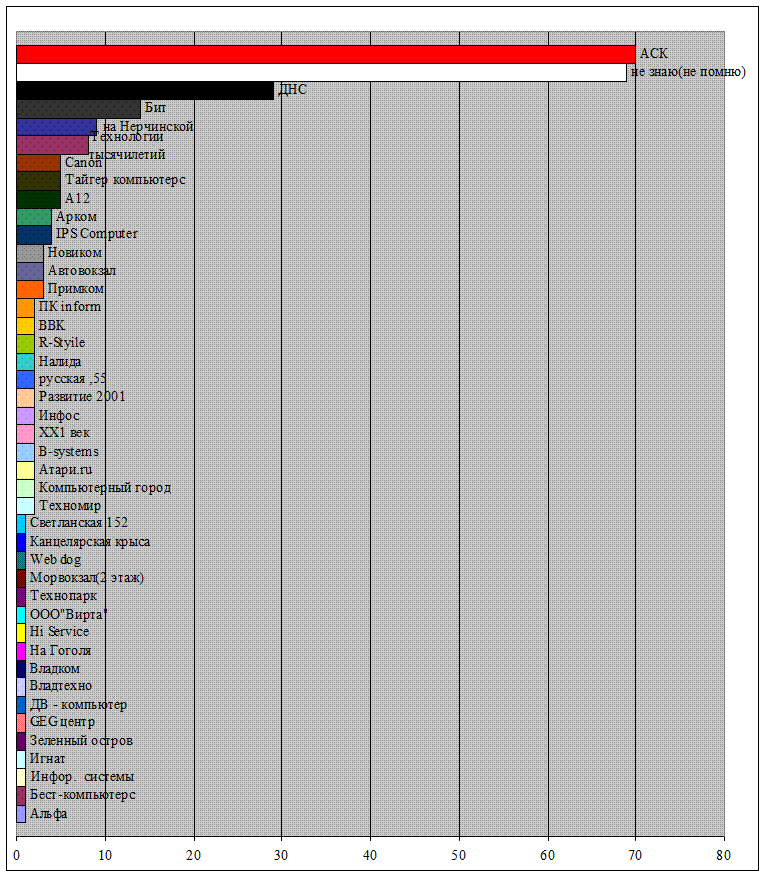Click the 'Канцелярская крыса' label
Viewport: 765px width, 876px height.
[x=90, y=542]
